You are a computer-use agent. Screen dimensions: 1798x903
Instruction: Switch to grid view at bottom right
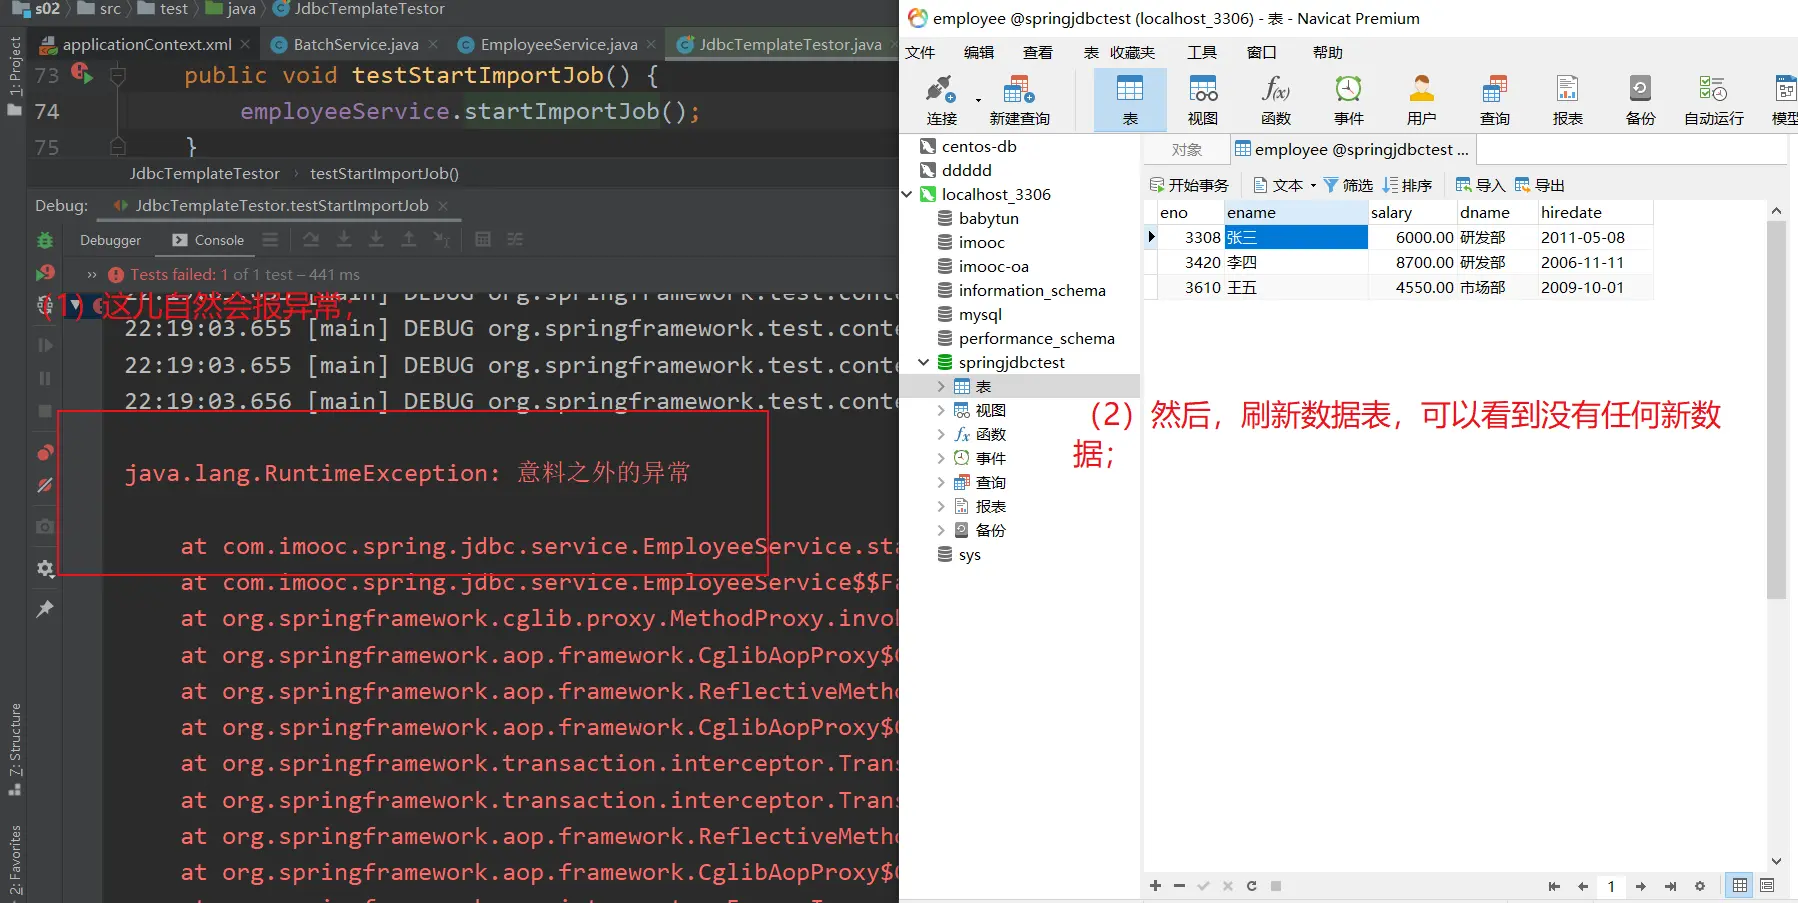pos(1740,886)
